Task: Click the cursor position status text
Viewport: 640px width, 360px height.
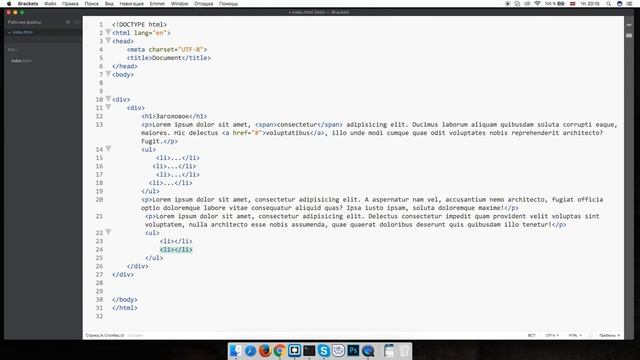Action: coord(105,336)
